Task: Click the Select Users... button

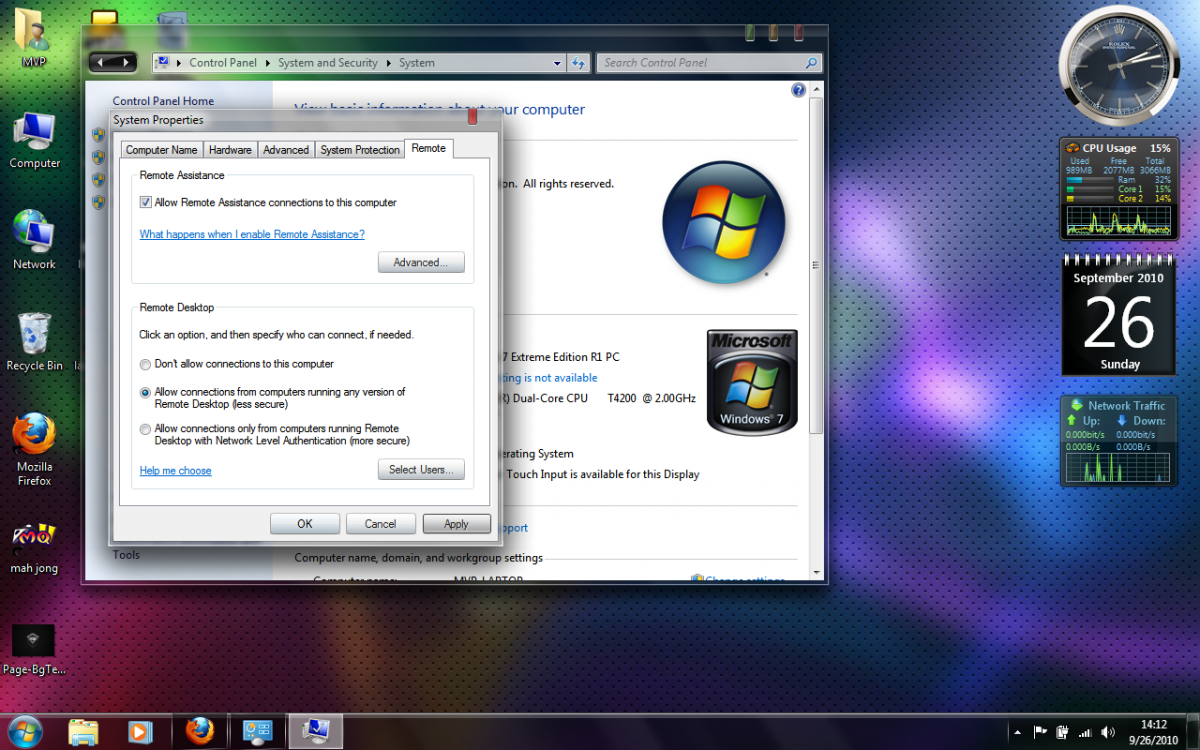Action: tap(421, 470)
